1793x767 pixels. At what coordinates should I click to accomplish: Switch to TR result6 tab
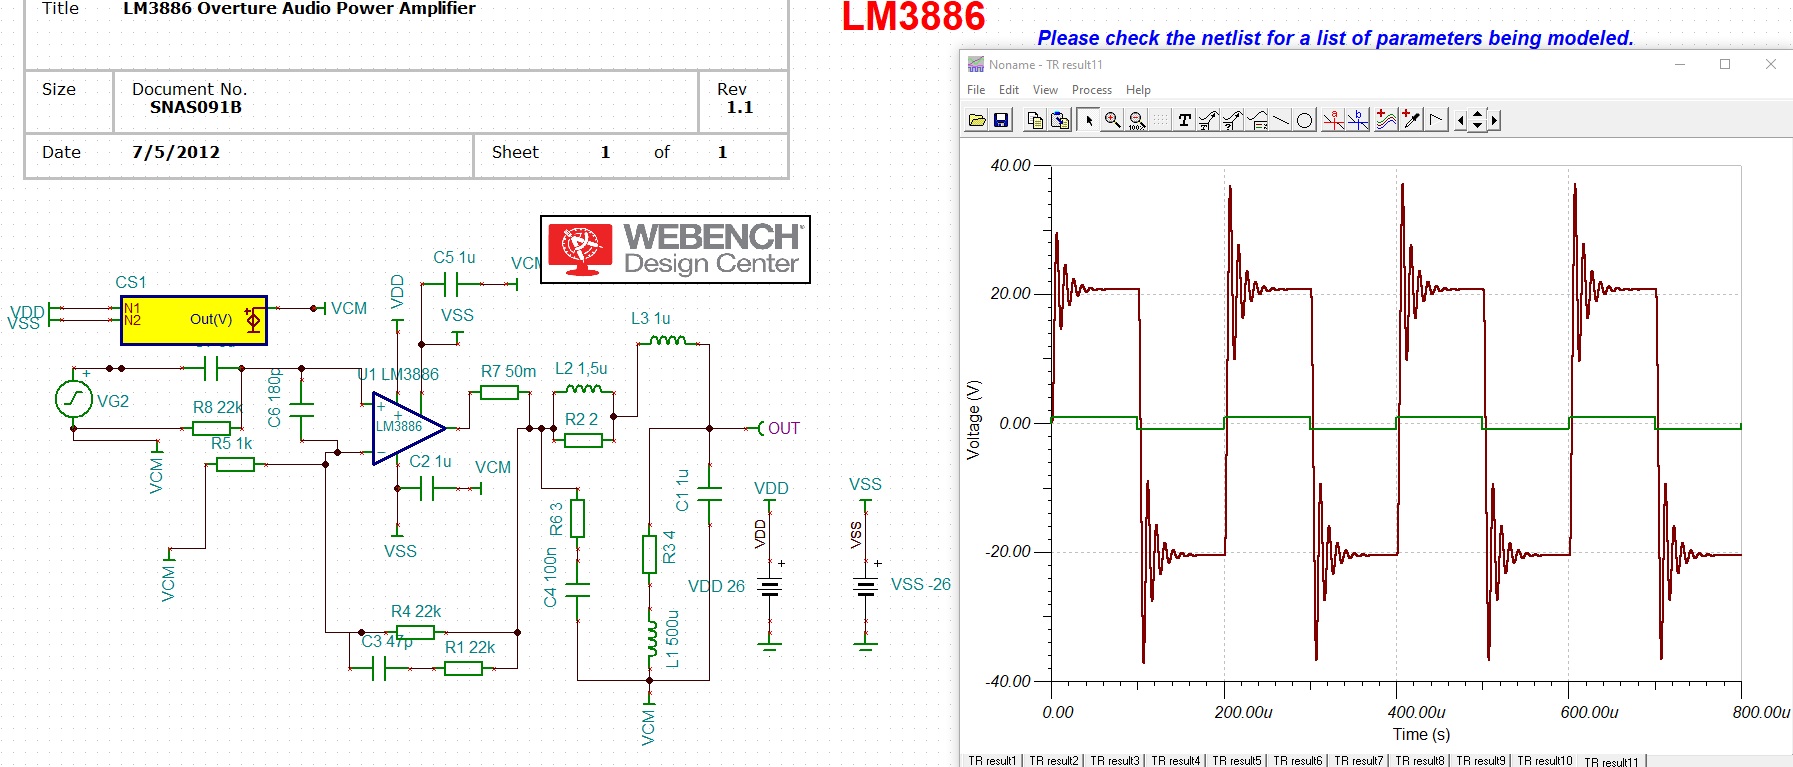pyautogui.click(x=1298, y=761)
